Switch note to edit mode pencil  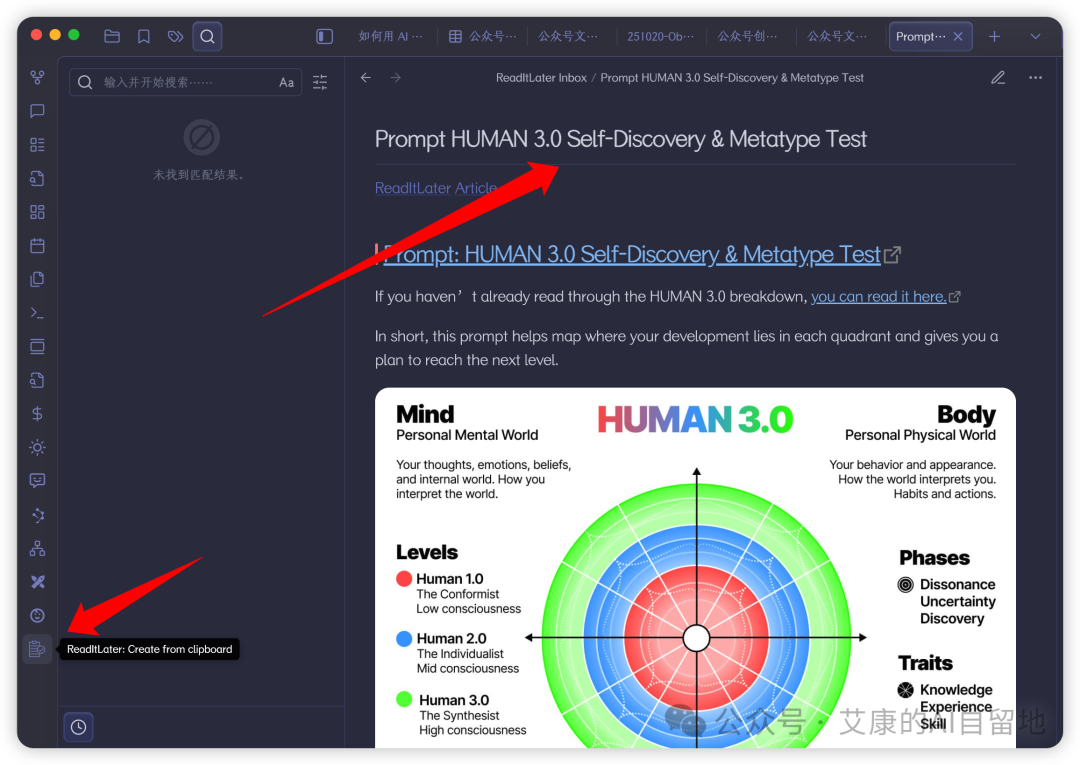998,78
